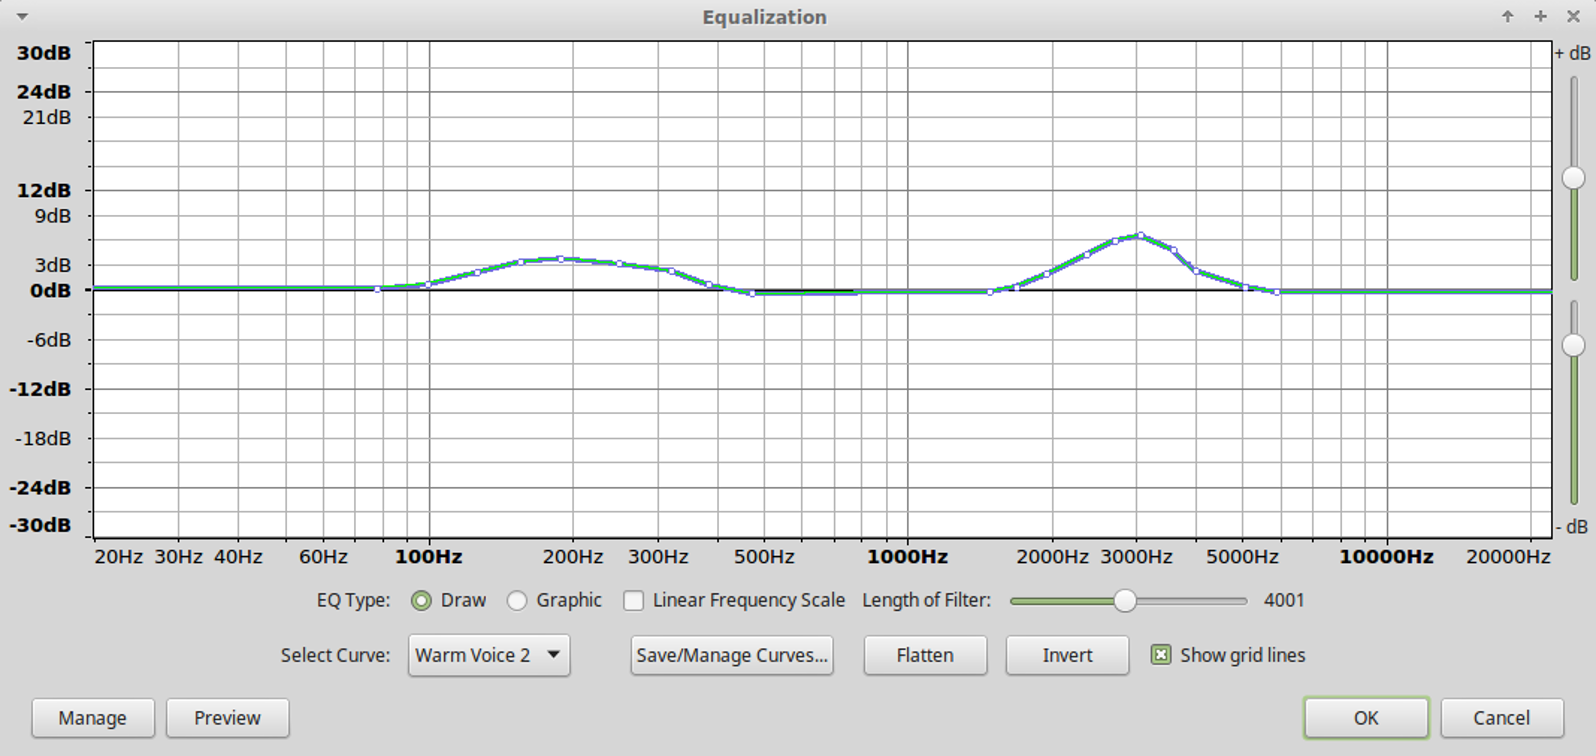Confirm with the OK button
The width and height of the screenshot is (1596, 756).
[1366, 718]
